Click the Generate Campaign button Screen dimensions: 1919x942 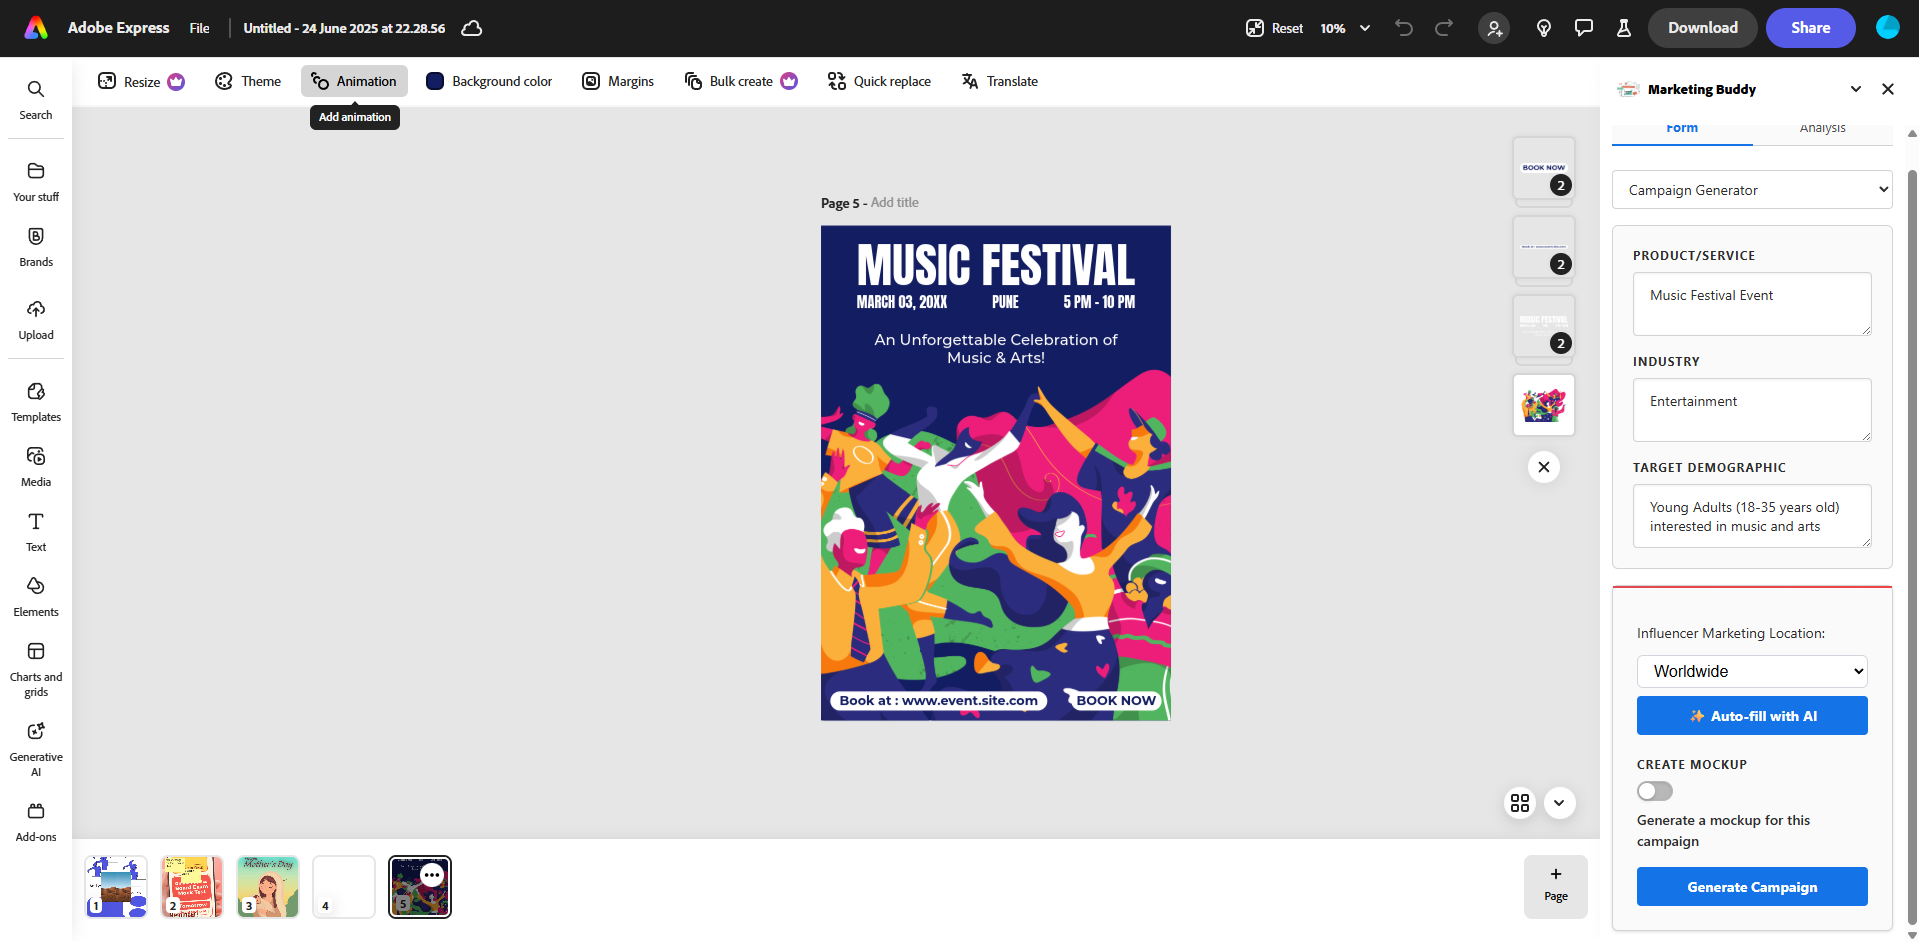tap(1752, 887)
